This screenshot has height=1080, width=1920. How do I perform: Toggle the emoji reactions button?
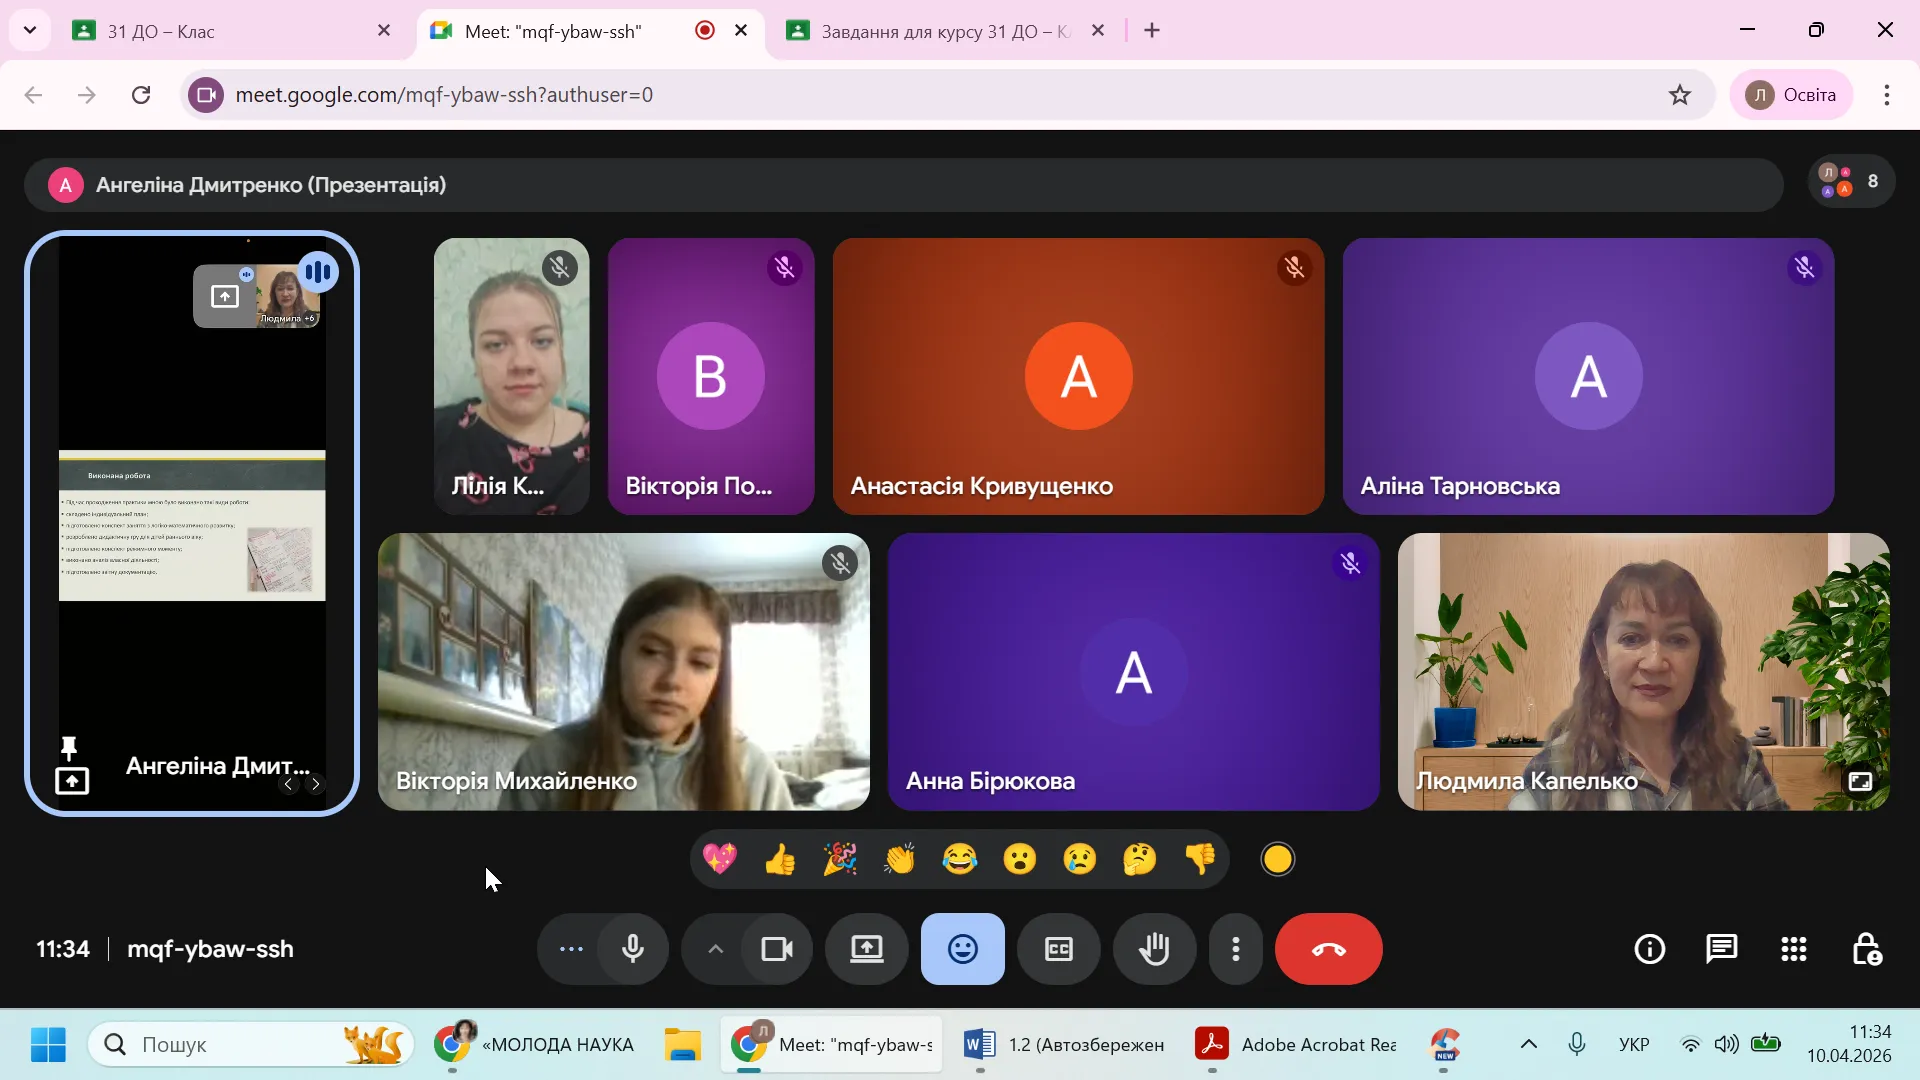(963, 949)
